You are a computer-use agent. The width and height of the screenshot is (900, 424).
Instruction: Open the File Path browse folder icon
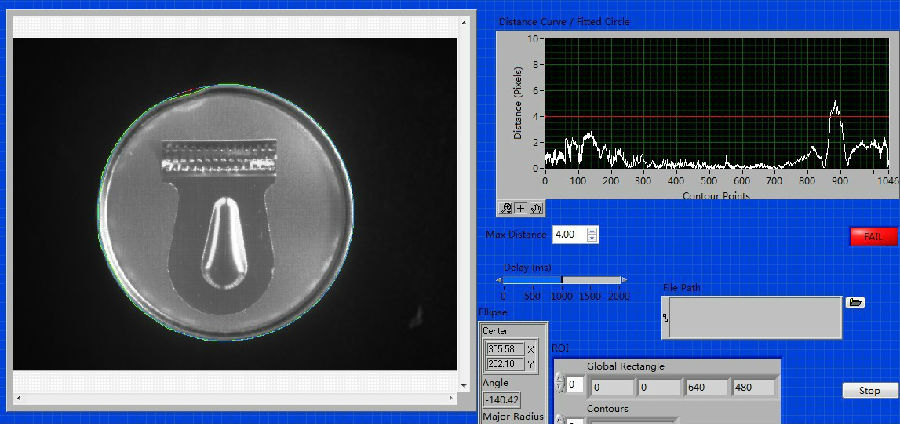[x=855, y=302]
